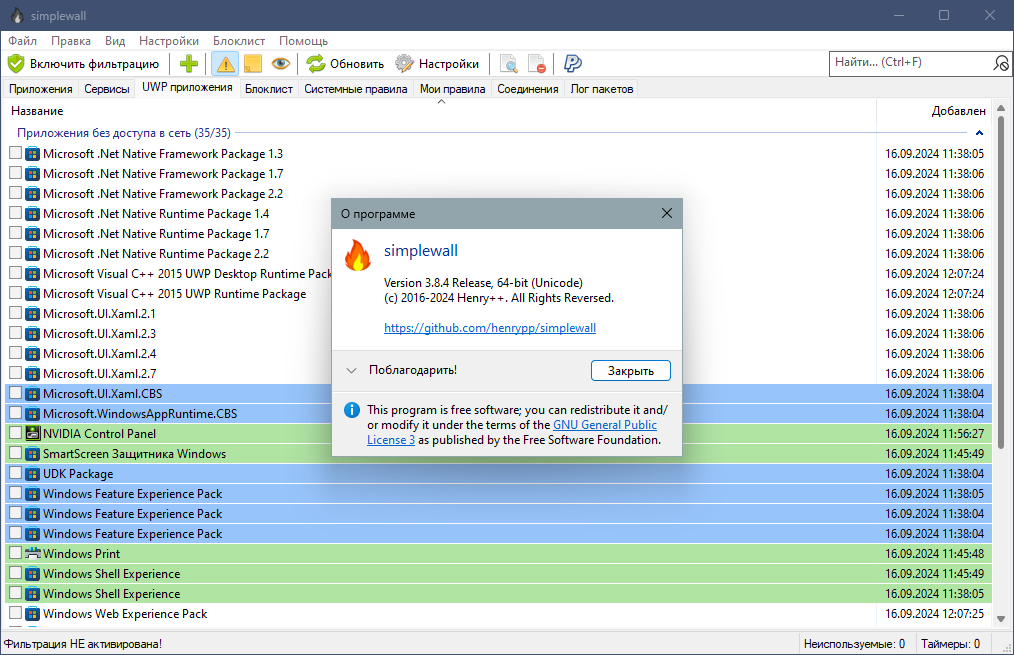Click the simplewall flame icon in title bar
This screenshot has height=655, width=1014.
tap(17, 16)
